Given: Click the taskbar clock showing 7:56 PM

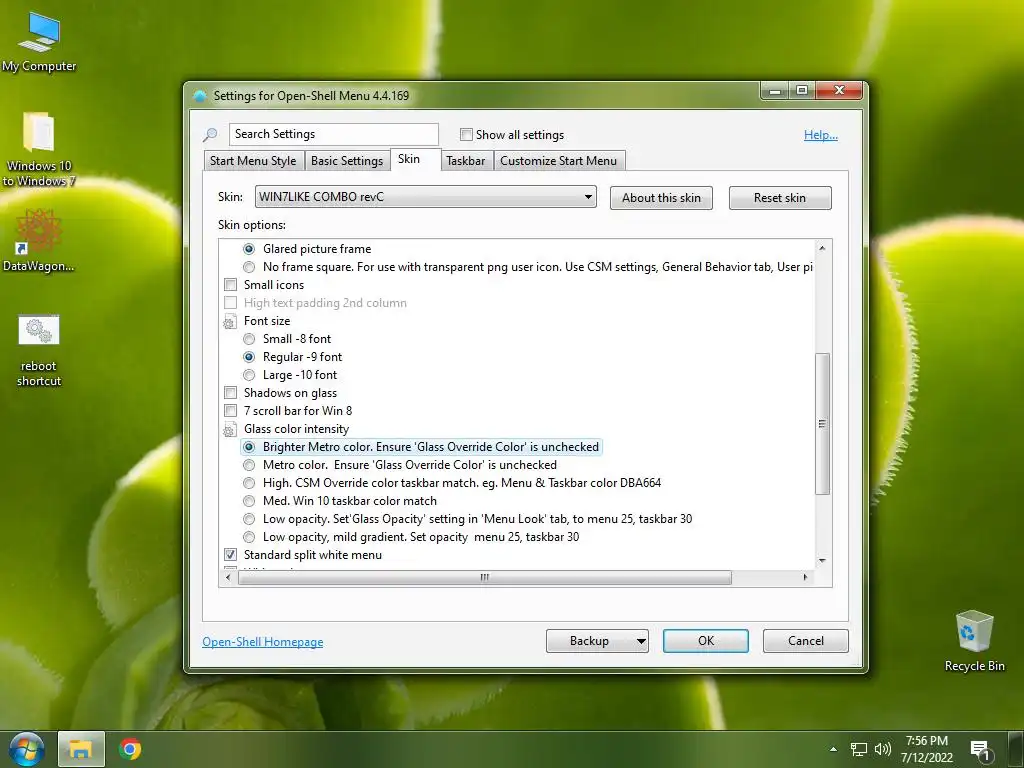Looking at the screenshot, I should click(x=926, y=749).
